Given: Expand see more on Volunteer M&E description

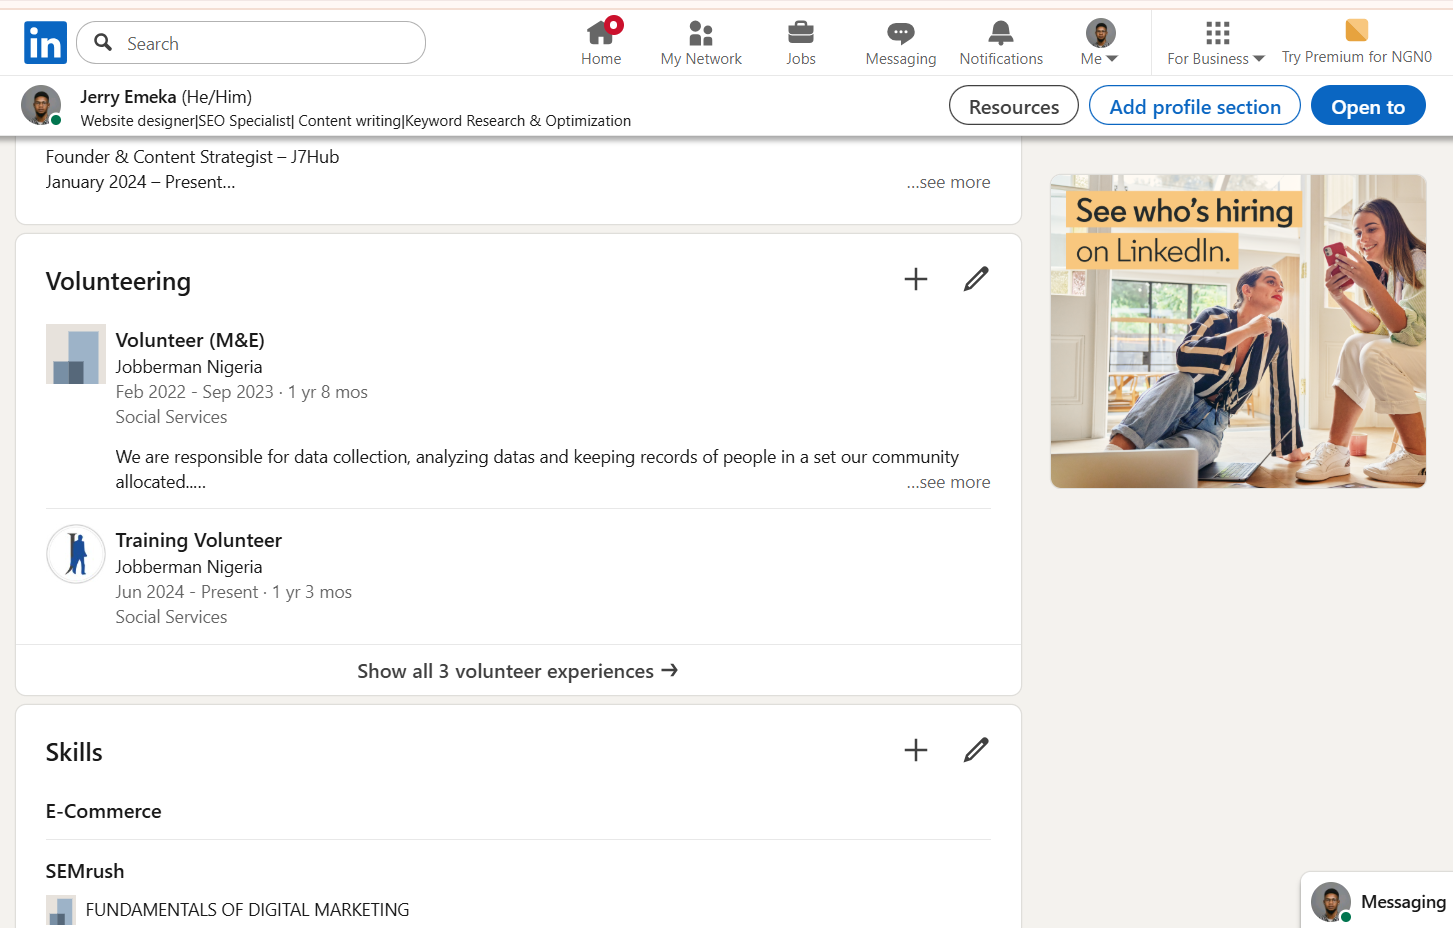Looking at the screenshot, I should 948,481.
